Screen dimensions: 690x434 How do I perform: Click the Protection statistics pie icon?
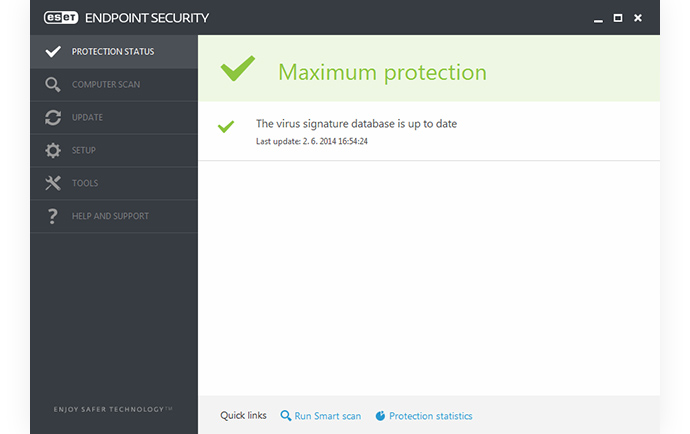tap(380, 416)
